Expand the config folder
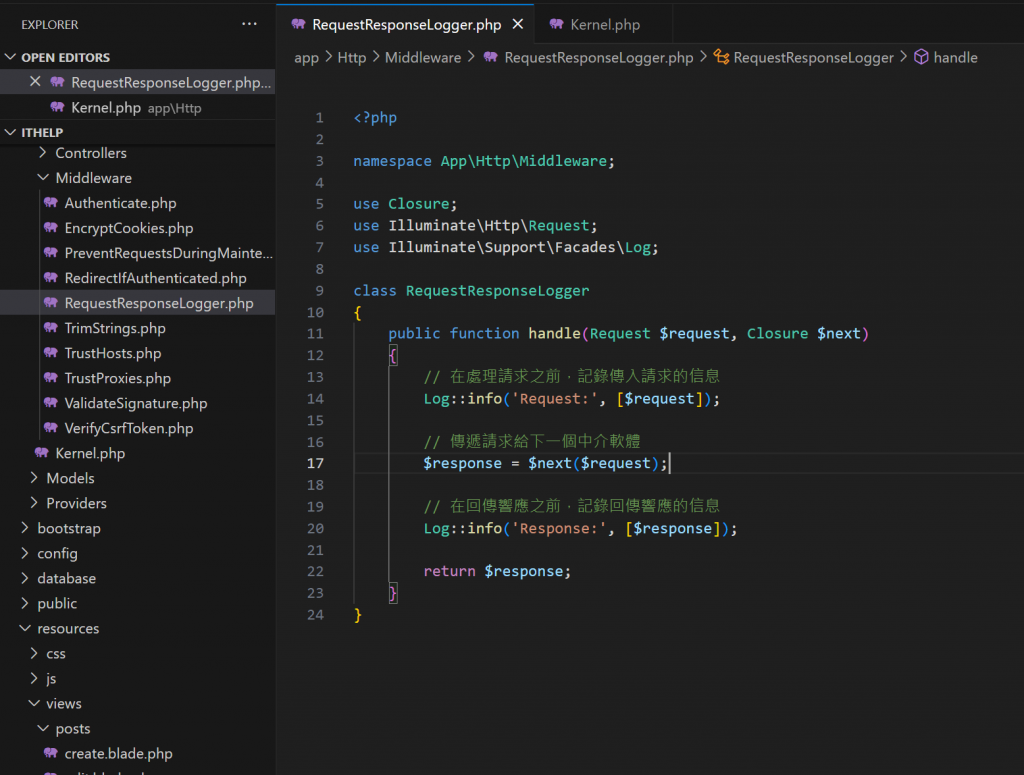Screen dimensions: 1024x775 pyautogui.click(x=137, y=553)
